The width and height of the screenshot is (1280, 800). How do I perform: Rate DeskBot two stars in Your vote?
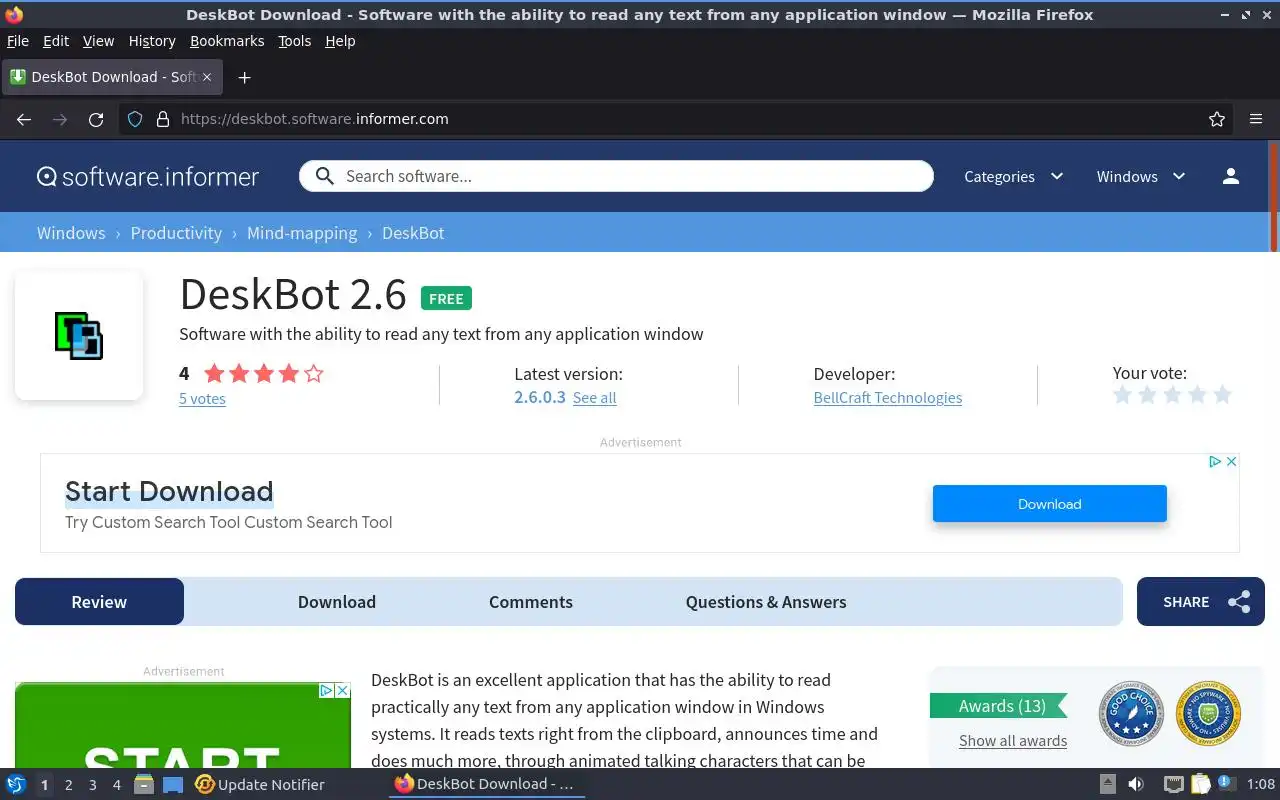pos(1147,395)
